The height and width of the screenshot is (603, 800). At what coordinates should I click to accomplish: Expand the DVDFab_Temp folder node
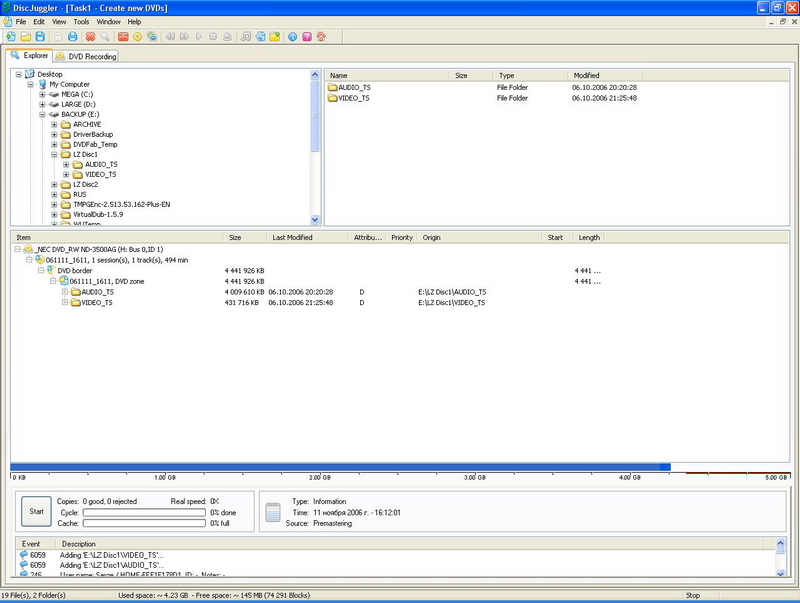tap(54, 144)
